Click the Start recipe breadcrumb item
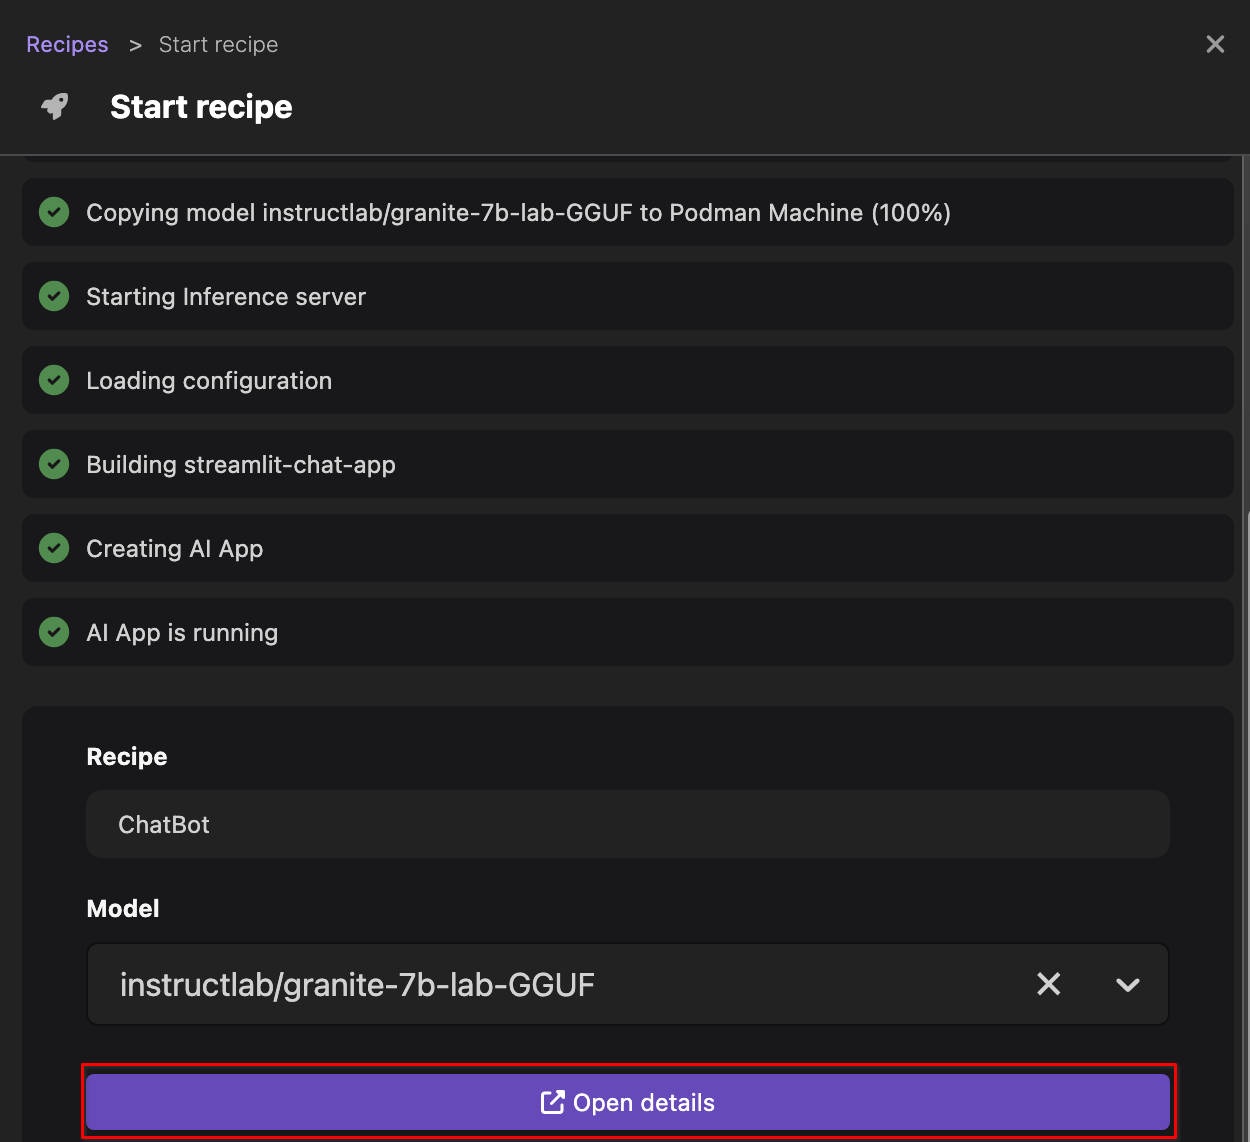This screenshot has height=1142, width=1250. (218, 45)
